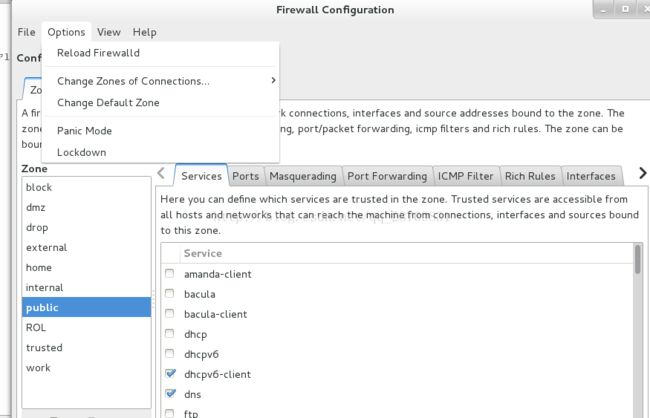The image size is (650, 418).
Task: Open the Help menu
Action: [144, 32]
